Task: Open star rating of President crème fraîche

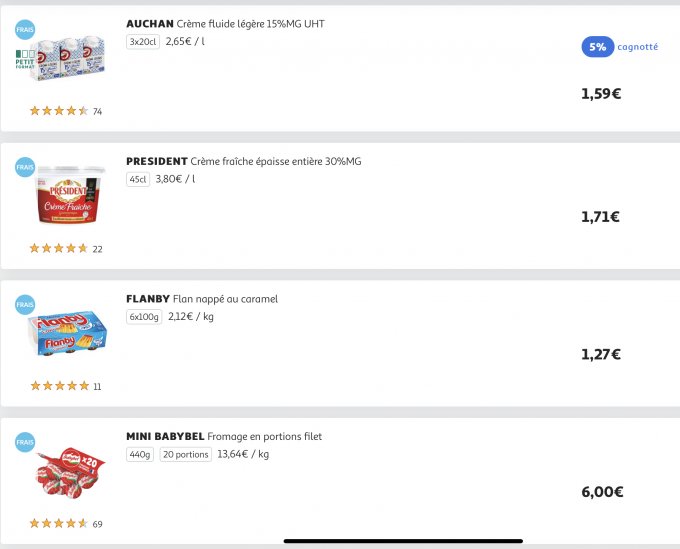Action: (59, 248)
